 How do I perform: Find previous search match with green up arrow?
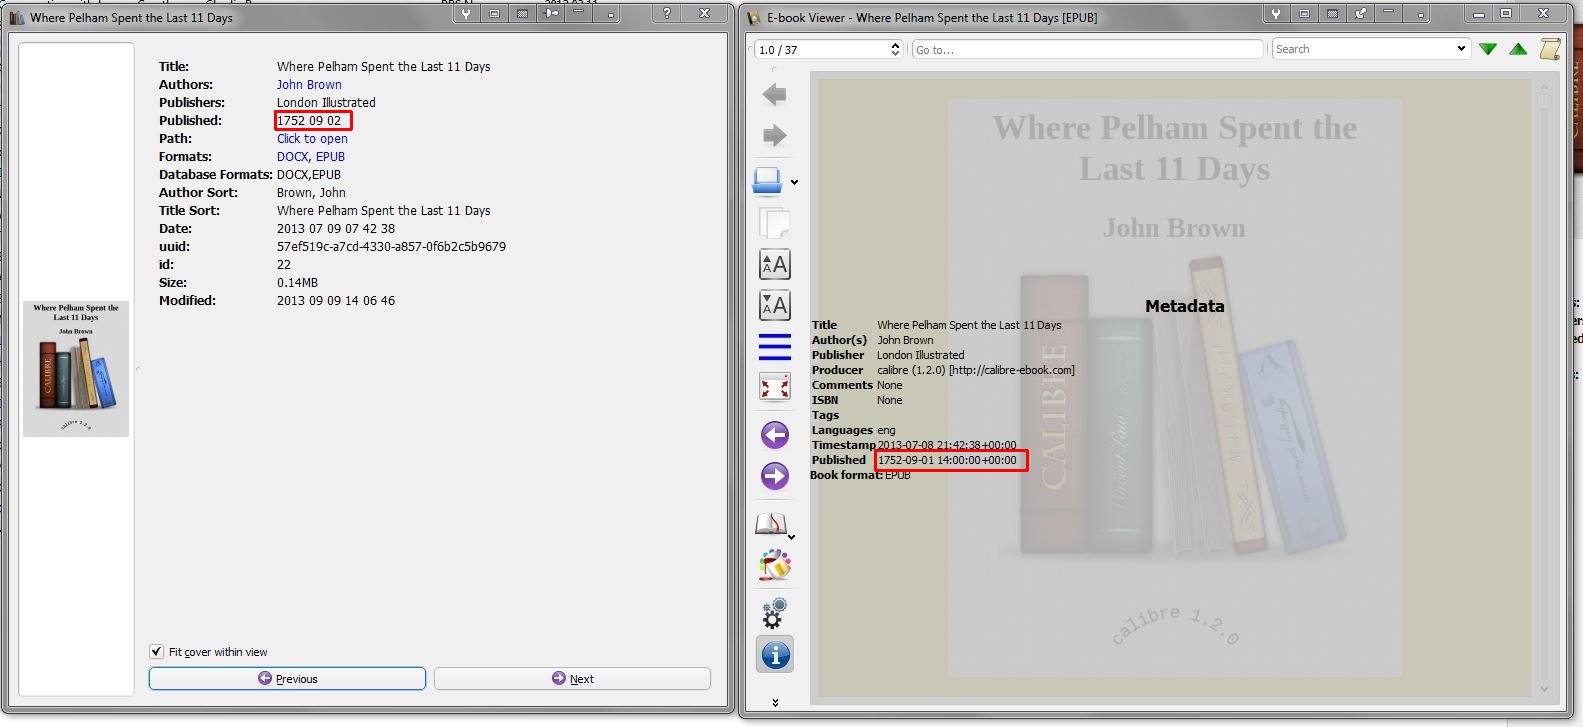coord(1518,49)
